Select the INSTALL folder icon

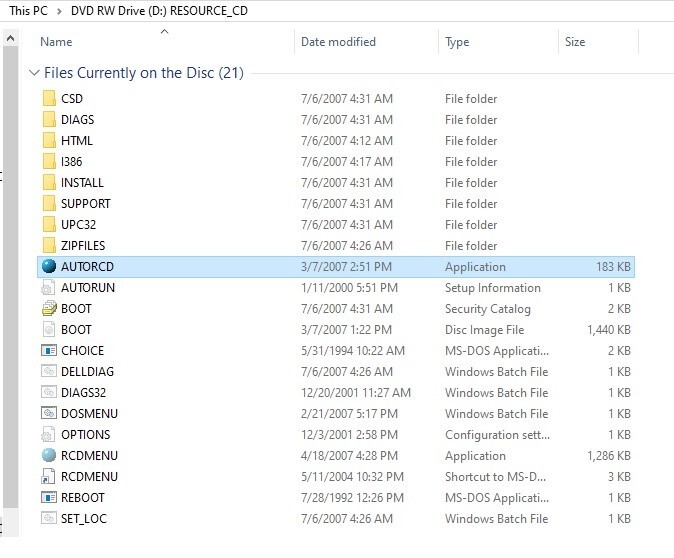[x=49, y=183]
